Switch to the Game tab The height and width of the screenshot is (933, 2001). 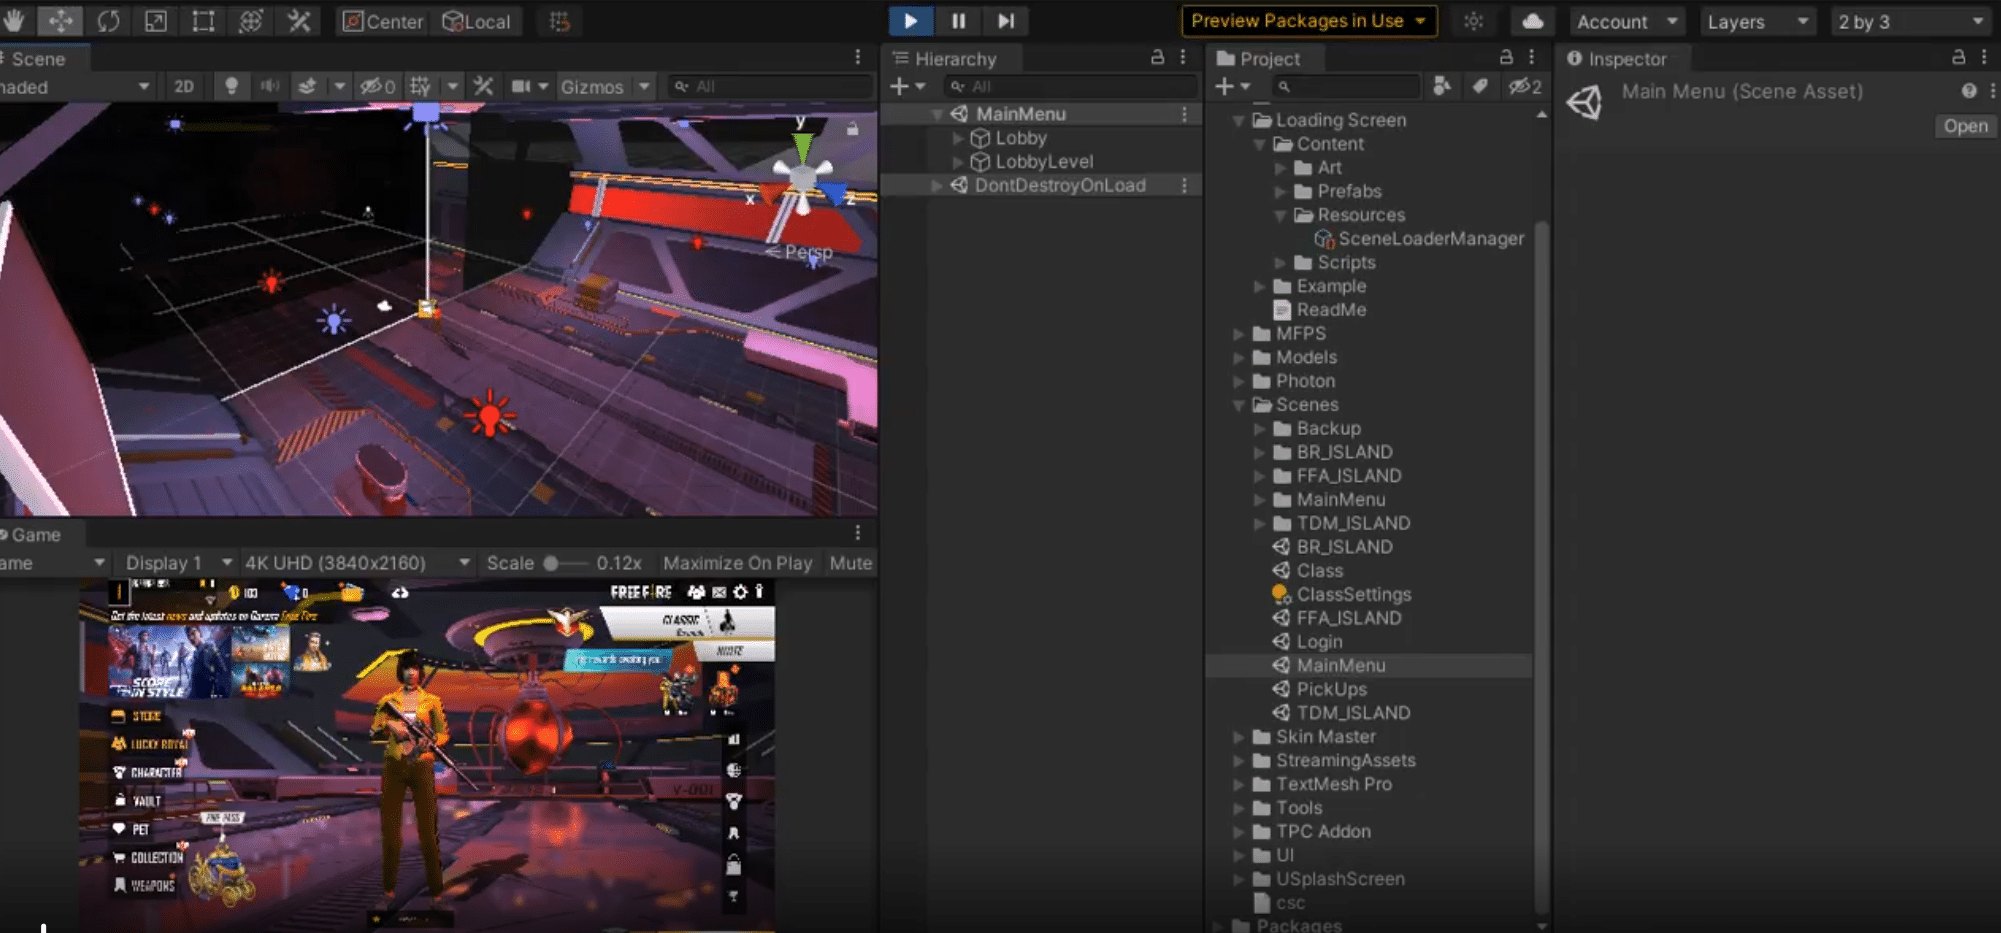[34, 535]
